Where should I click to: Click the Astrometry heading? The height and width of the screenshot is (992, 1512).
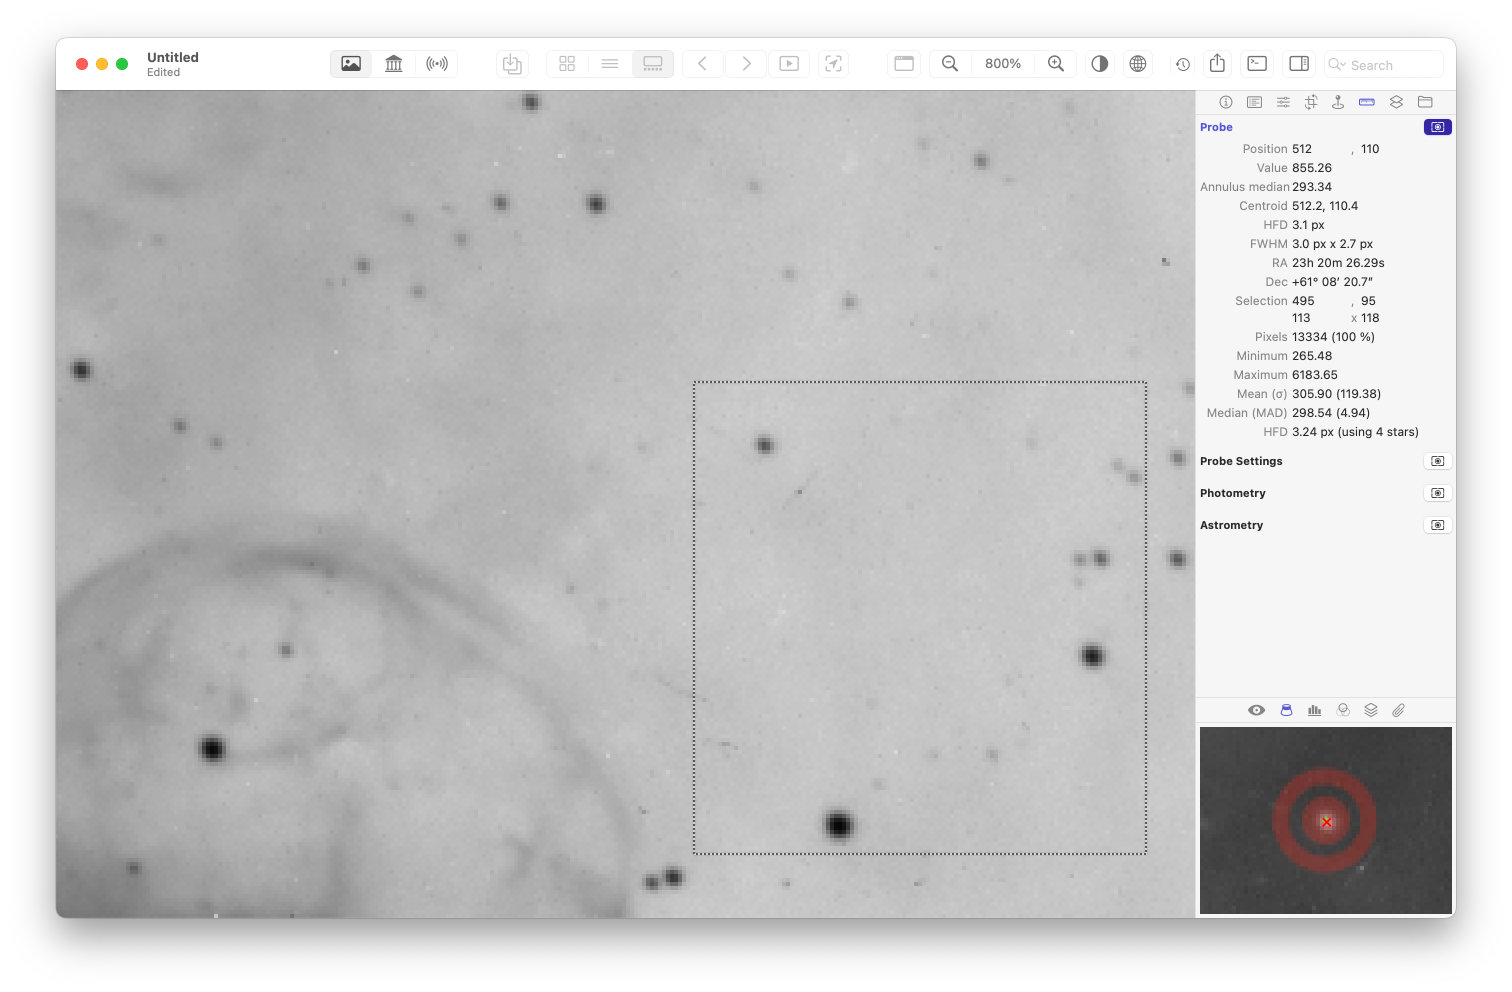click(1231, 525)
